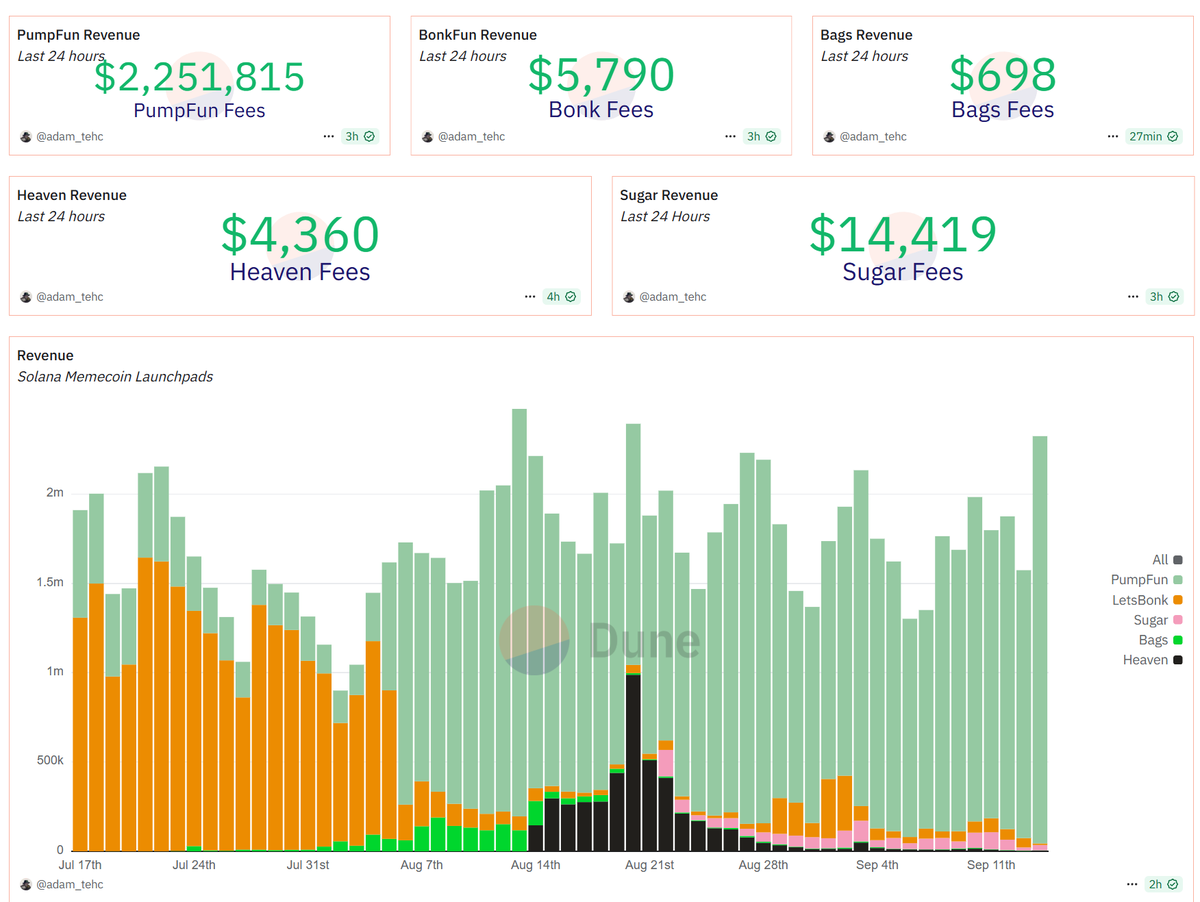Click the author avatar below the Revenue chart

tap(25, 884)
